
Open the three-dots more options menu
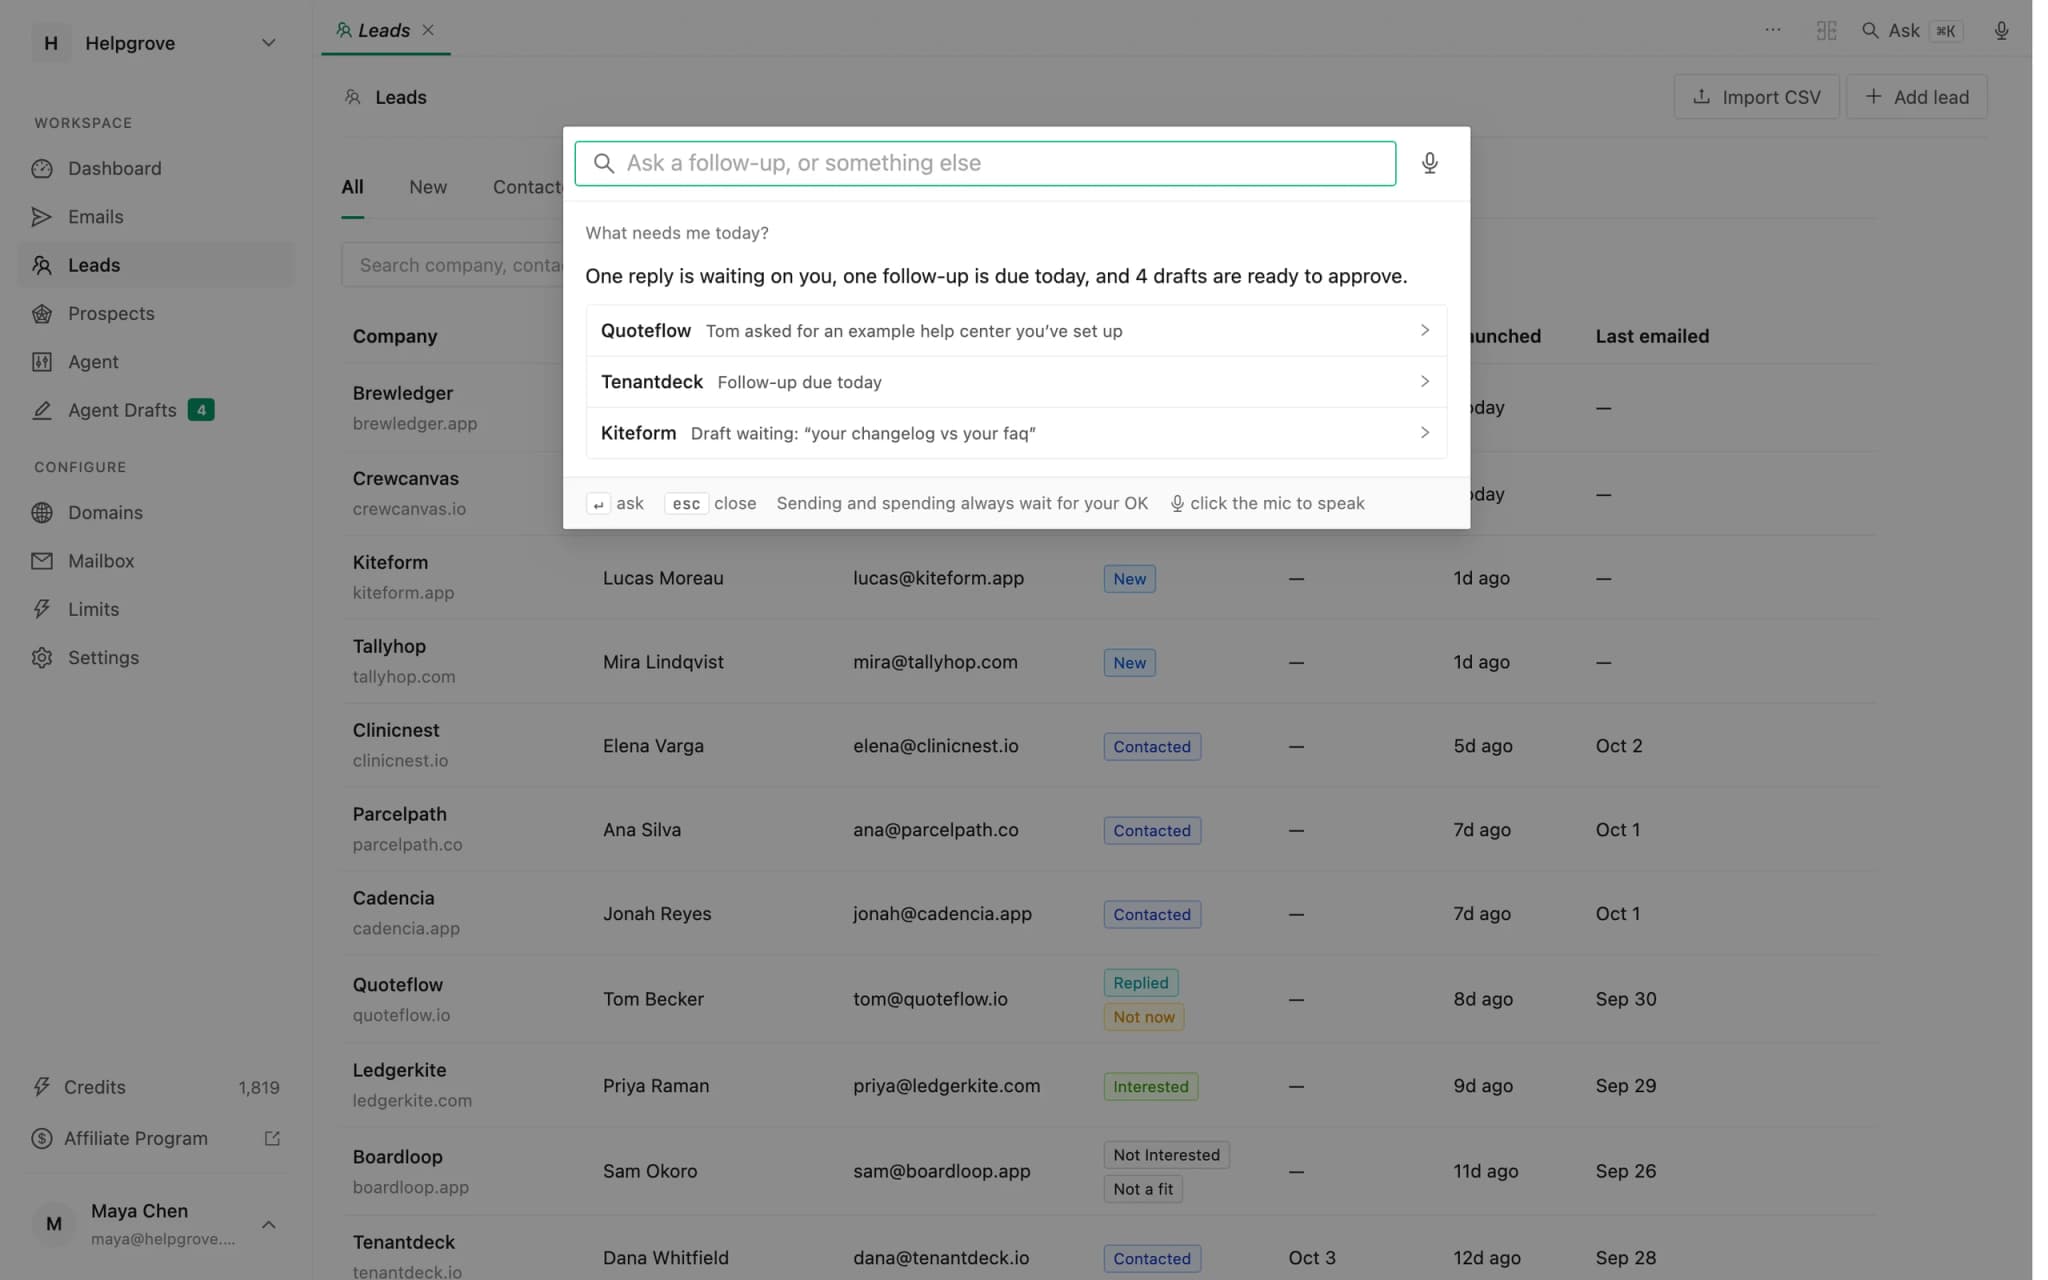(1772, 30)
